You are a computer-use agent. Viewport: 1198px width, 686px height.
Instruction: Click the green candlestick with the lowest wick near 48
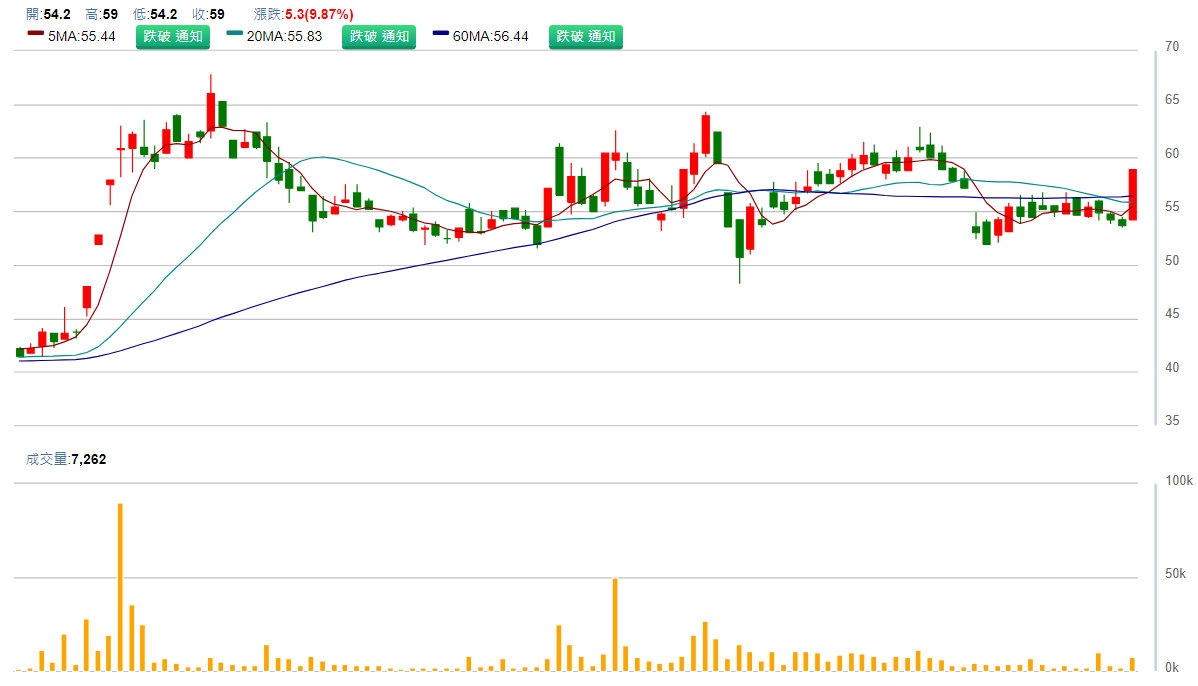tap(739, 238)
